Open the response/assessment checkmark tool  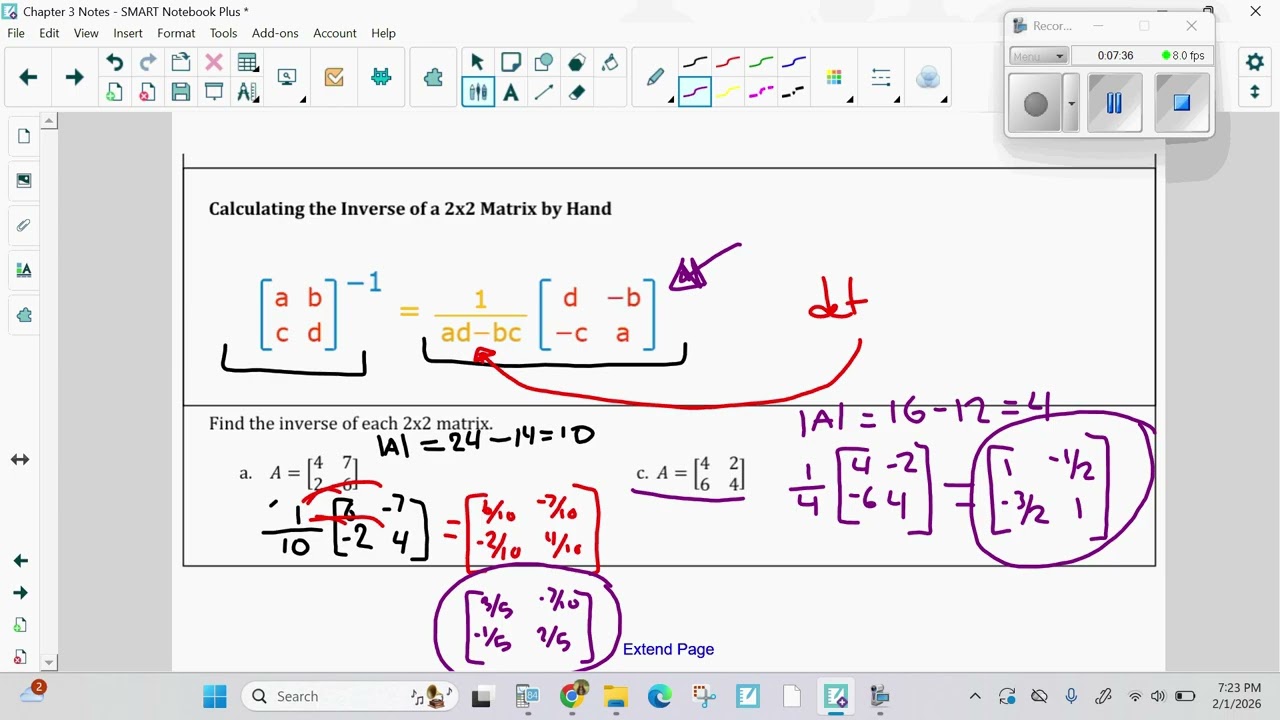tap(334, 77)
